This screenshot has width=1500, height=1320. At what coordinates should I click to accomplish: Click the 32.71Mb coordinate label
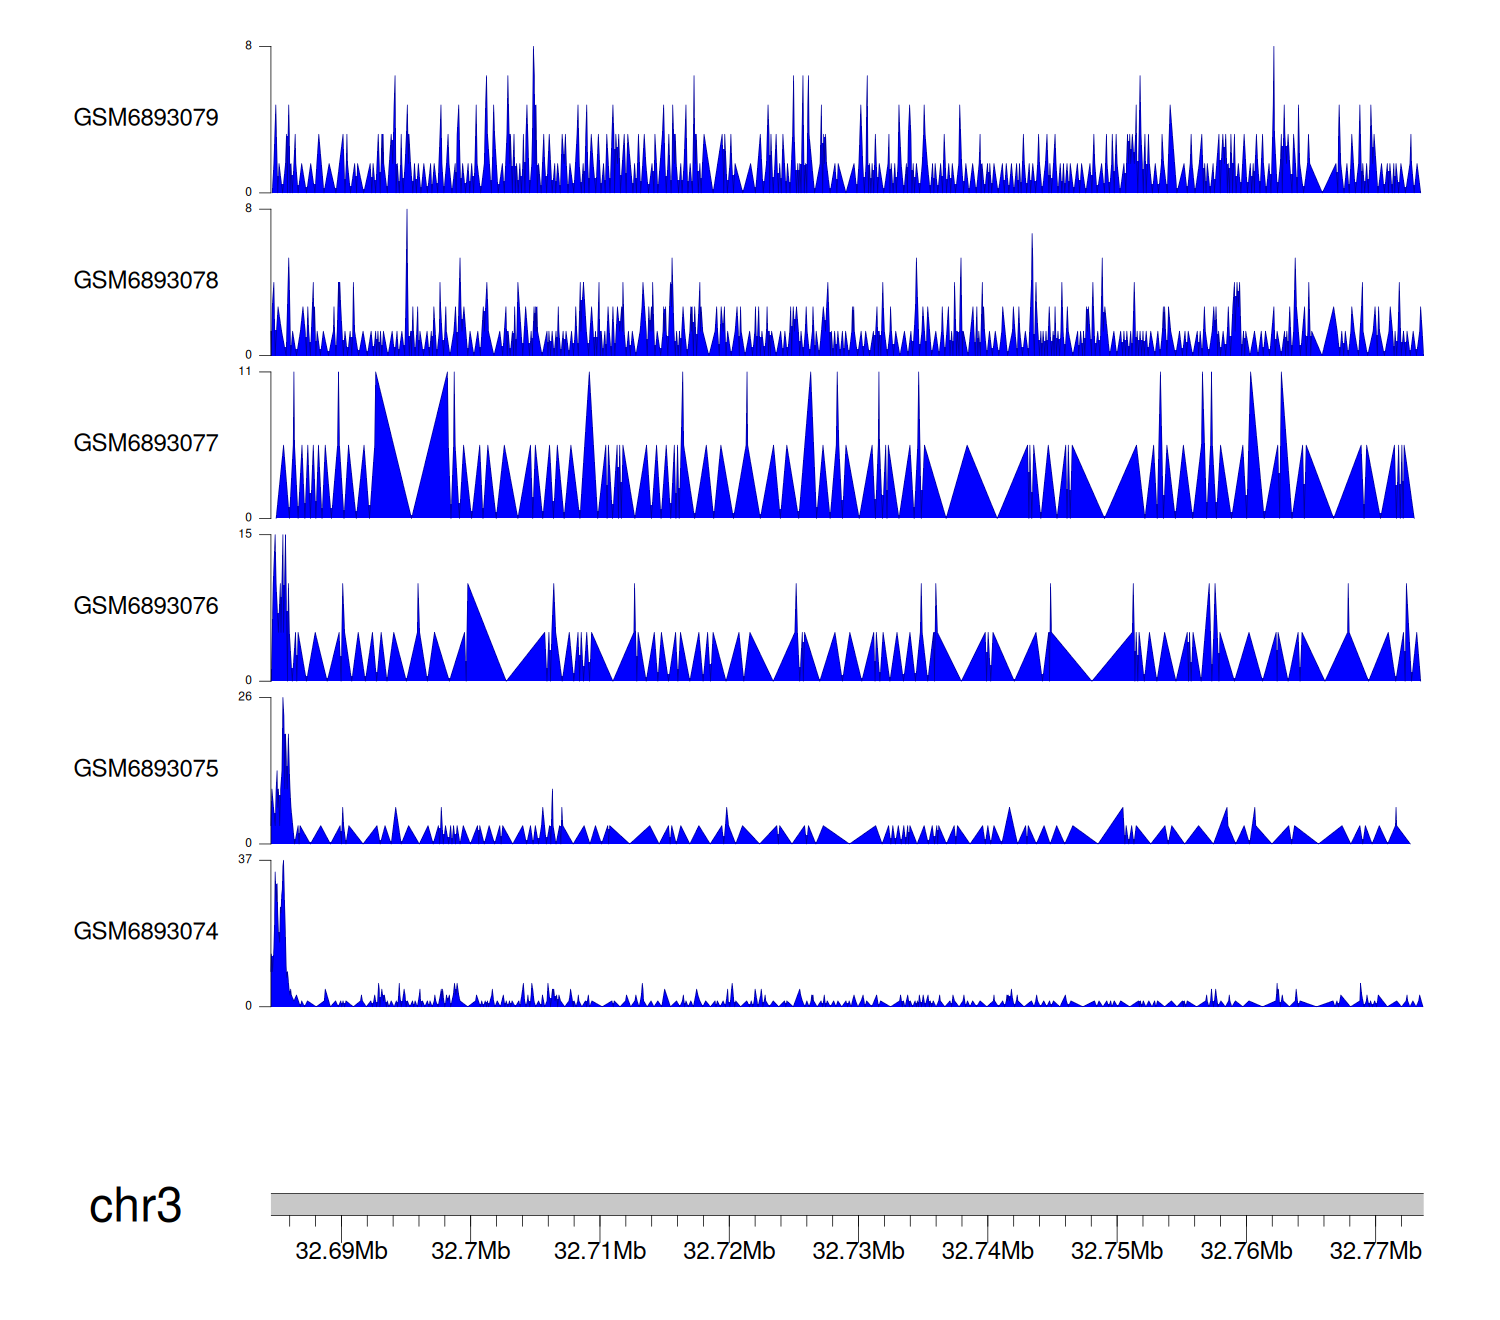pos(600,1252)
